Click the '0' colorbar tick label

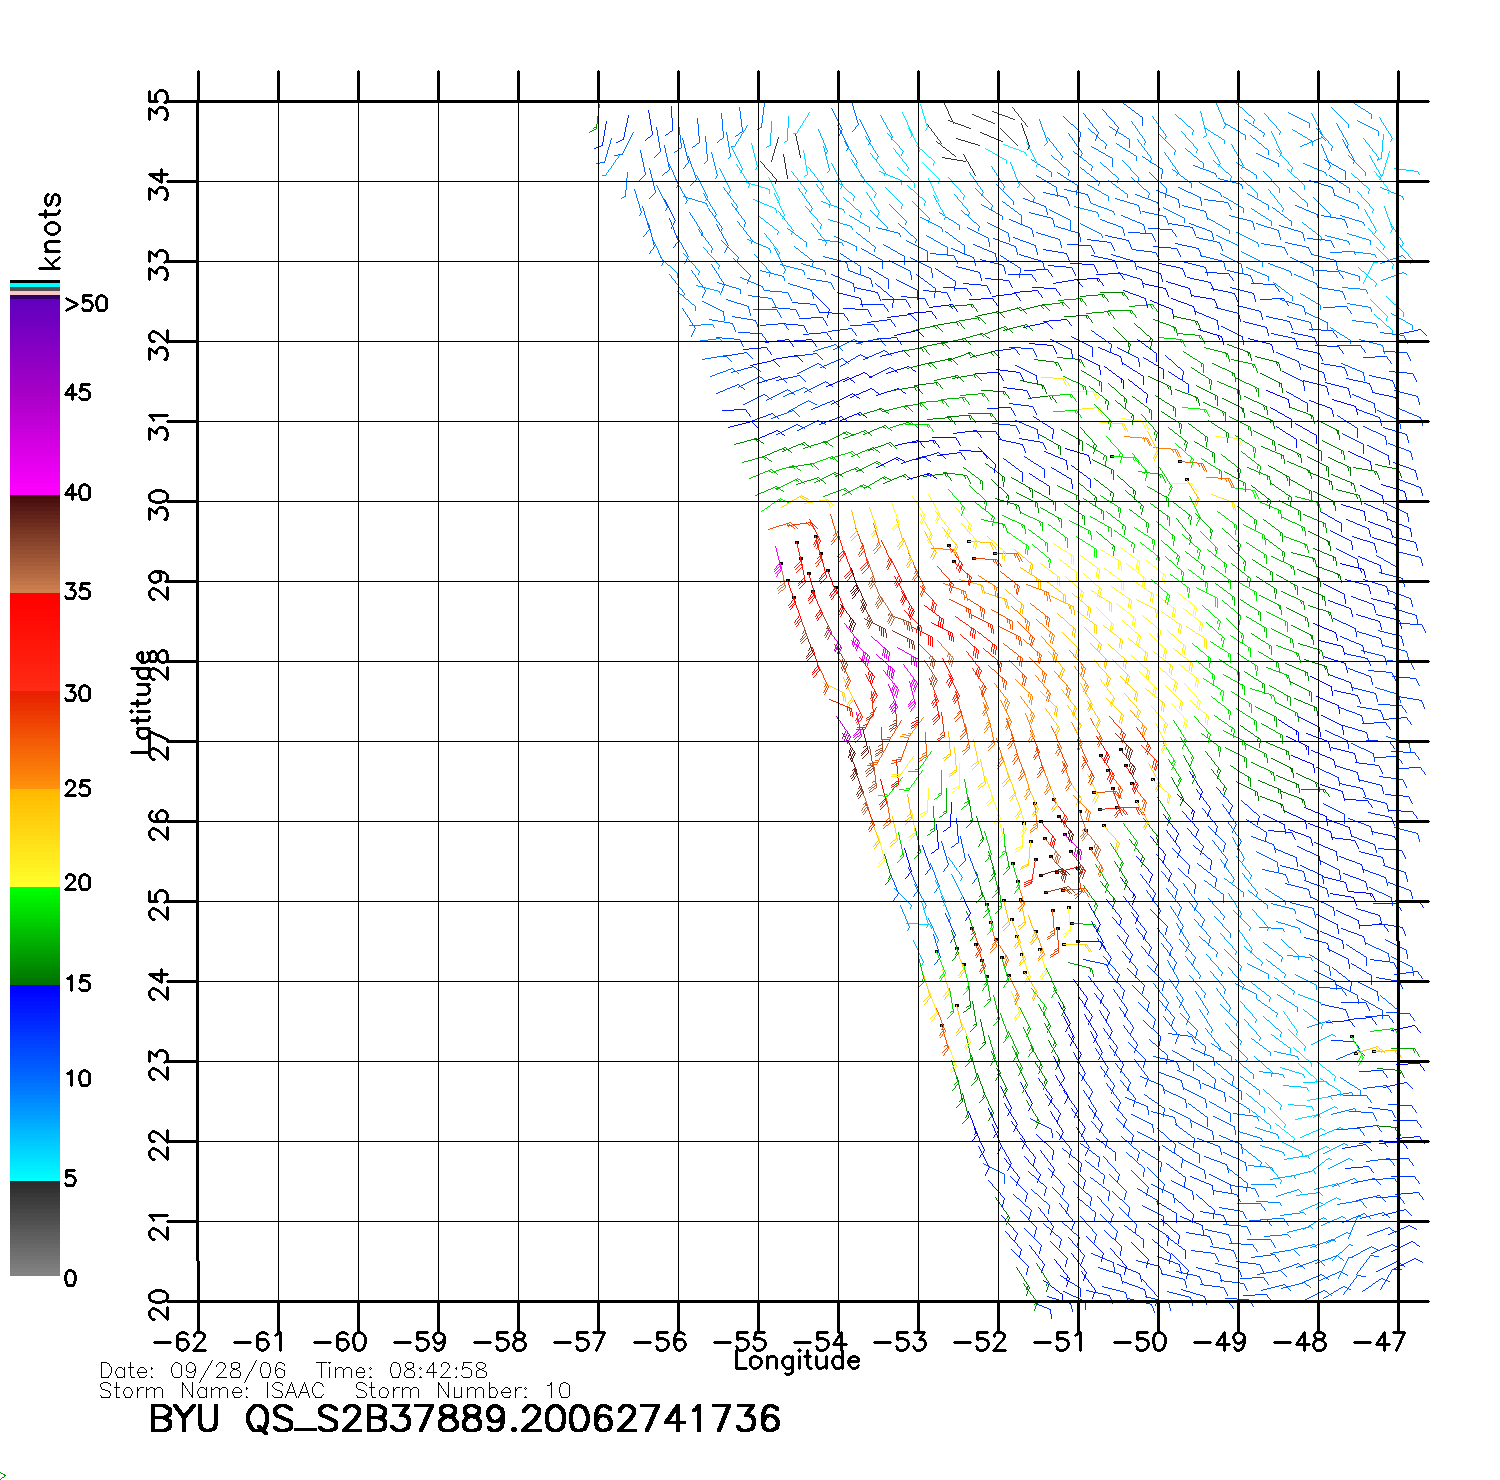coord(70,1279)
